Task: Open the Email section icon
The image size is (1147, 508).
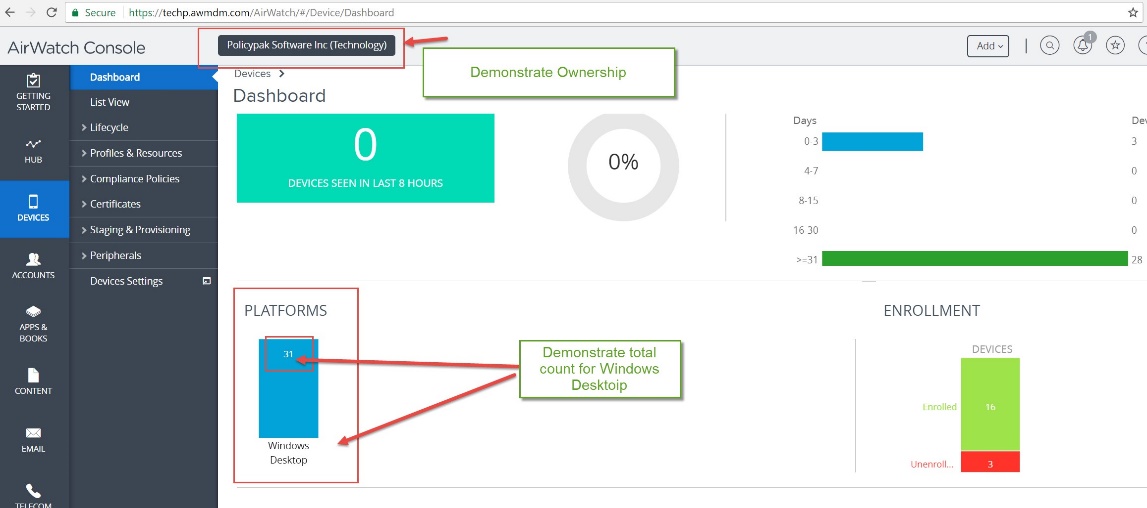Action: click(x=34, y=439)
